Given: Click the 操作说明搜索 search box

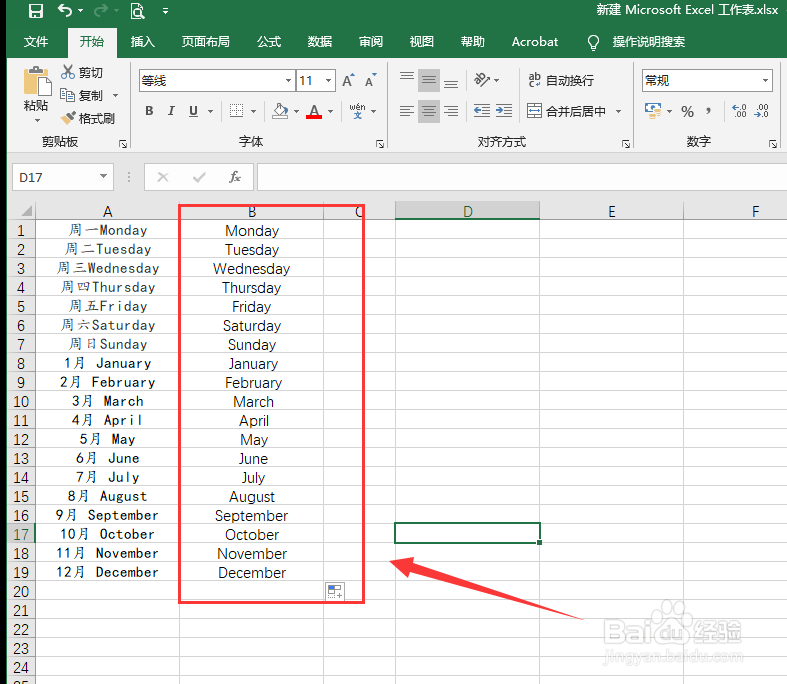Looking at the screenshot, I should pyautogui.click(x=648, y=42).
